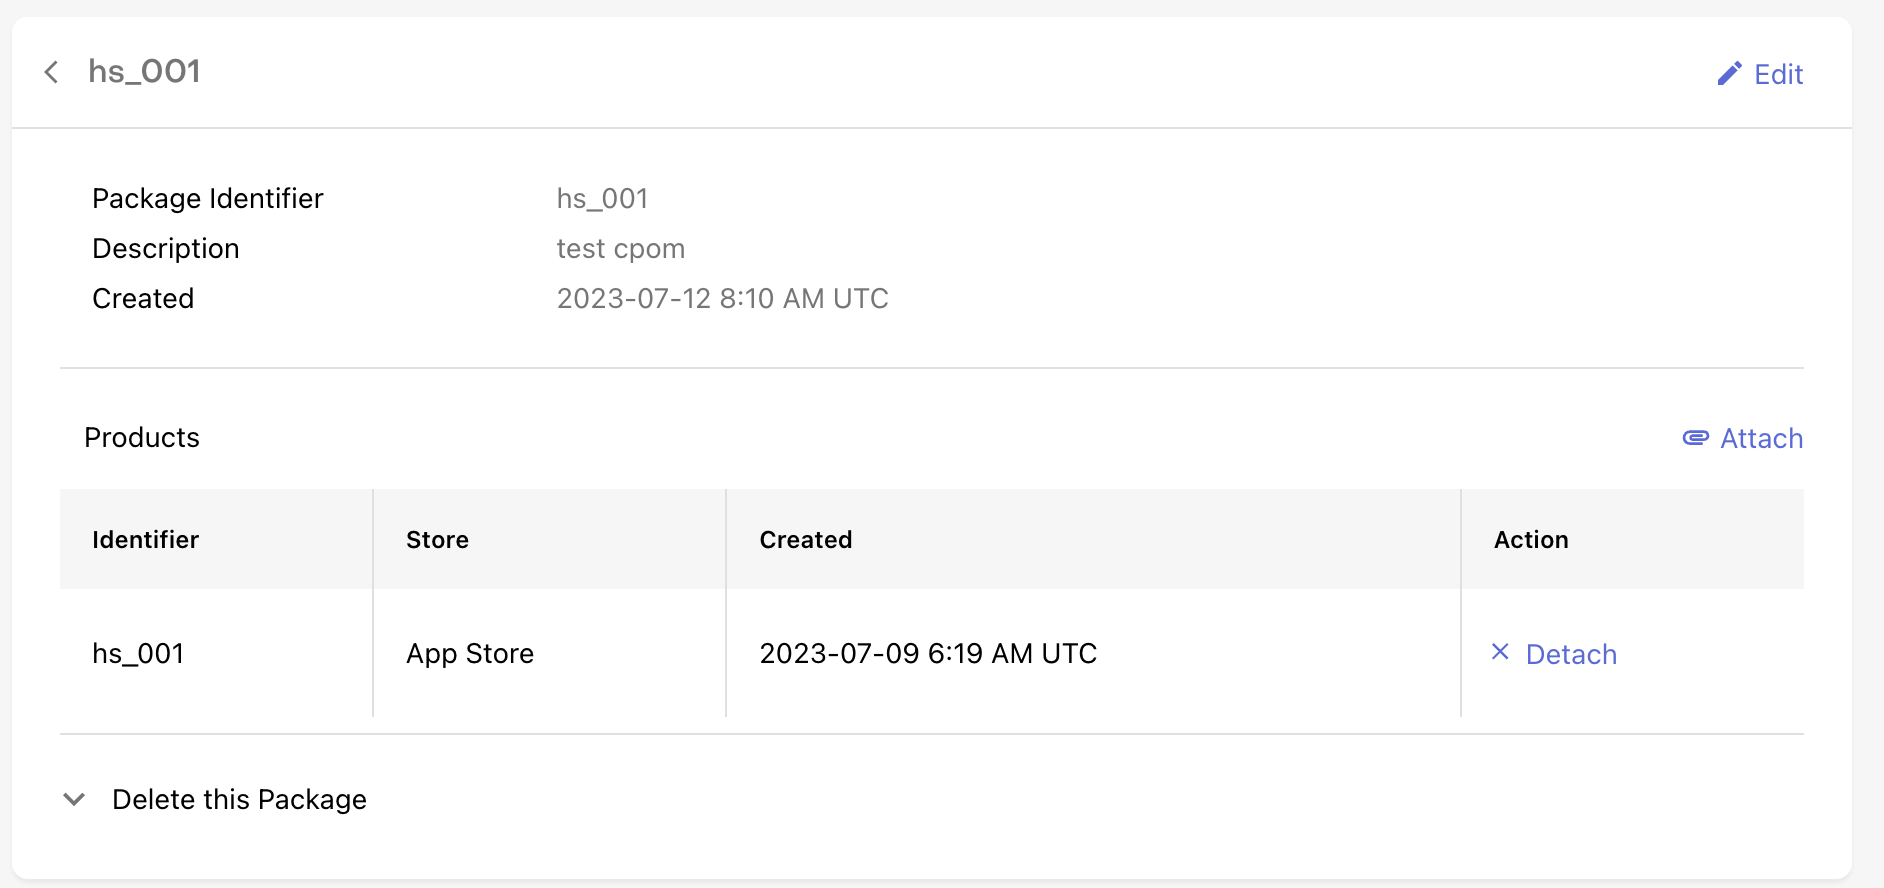Click the Identifier column header
The height and width of the screenshot is (888, 1884).
coord(145,539)
